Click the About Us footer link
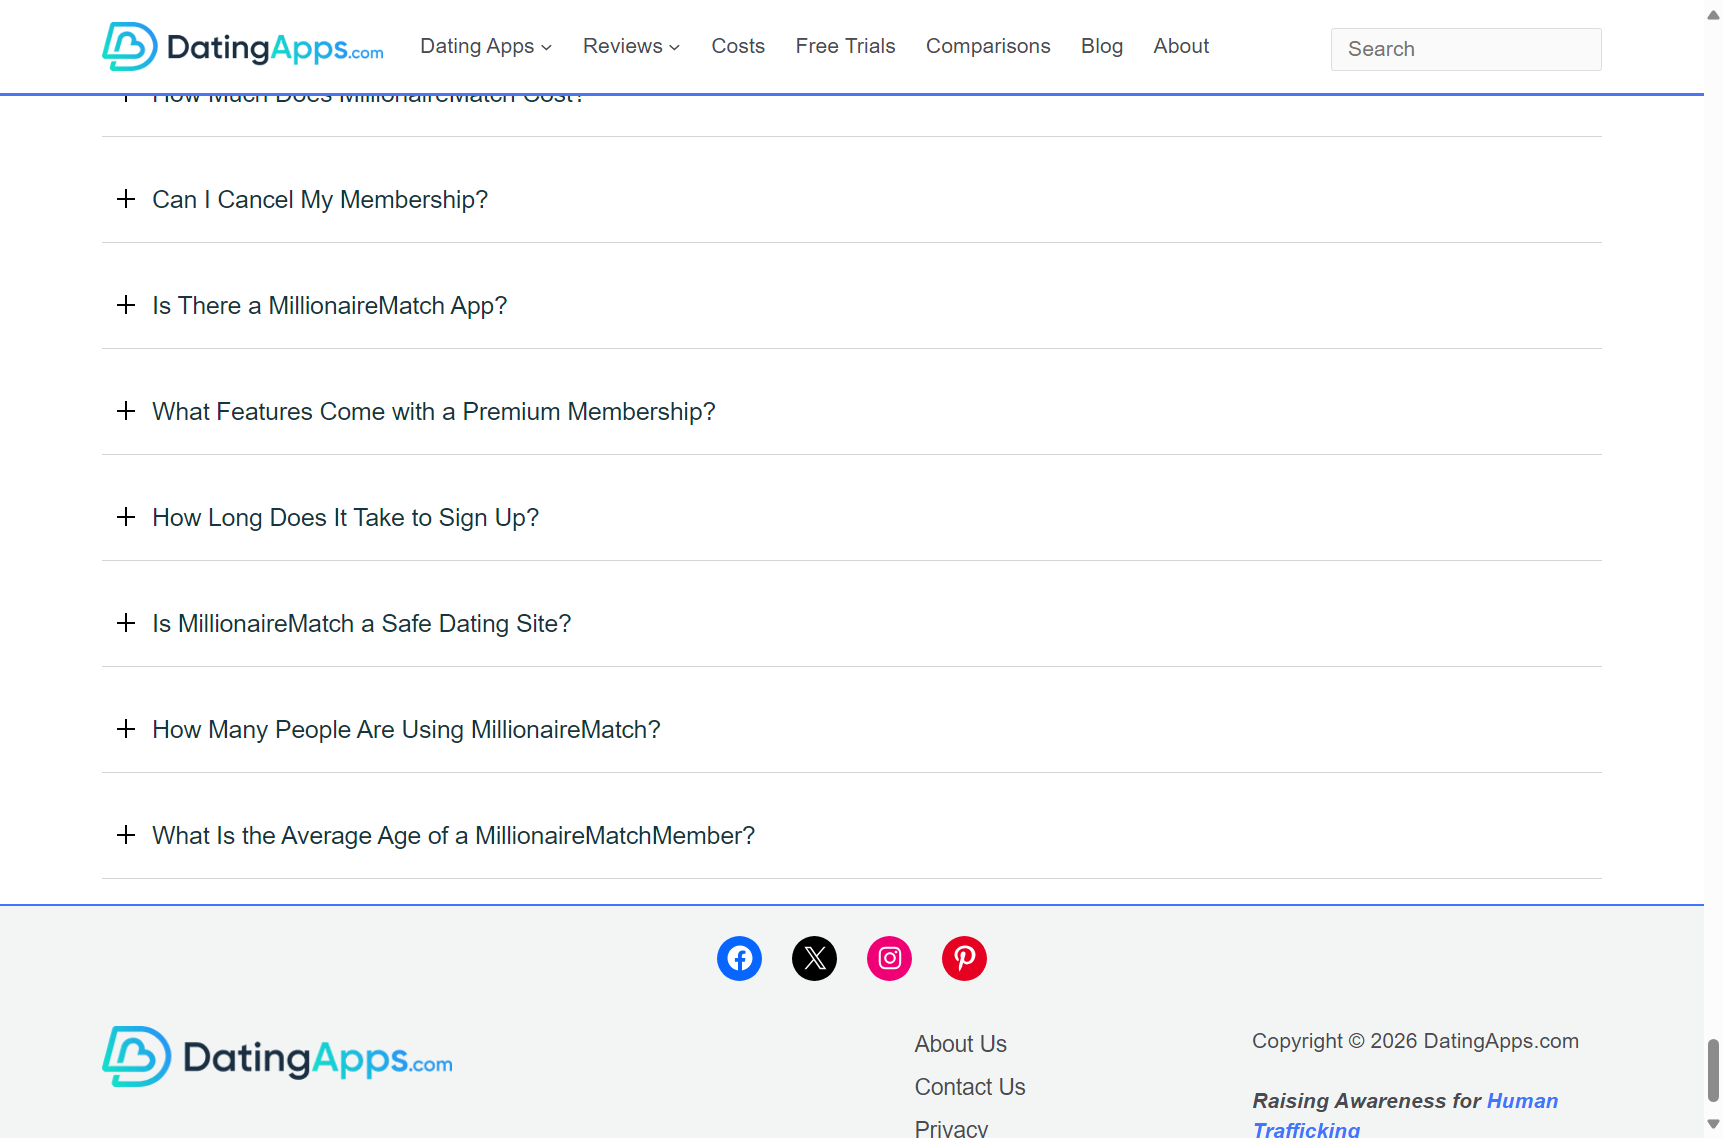Screen dimensions: 1723x1138 coord(960,1044)
